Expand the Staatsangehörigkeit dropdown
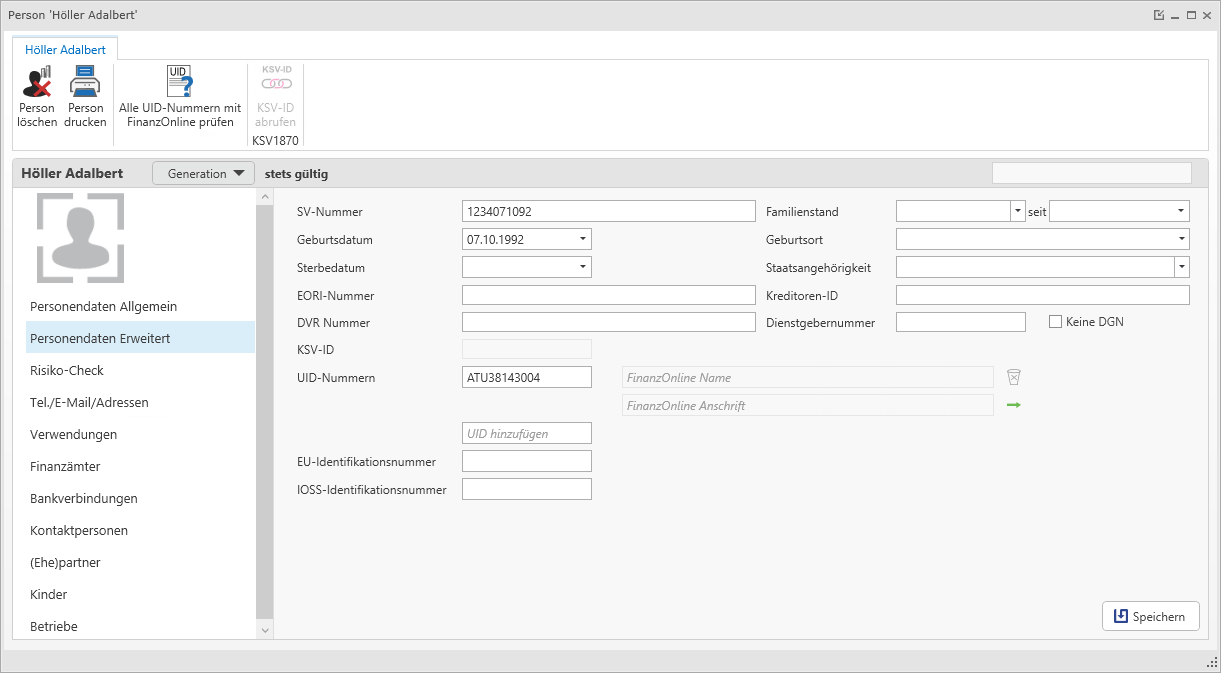This screenshot has width=1221, height=673. (1182, 267)
